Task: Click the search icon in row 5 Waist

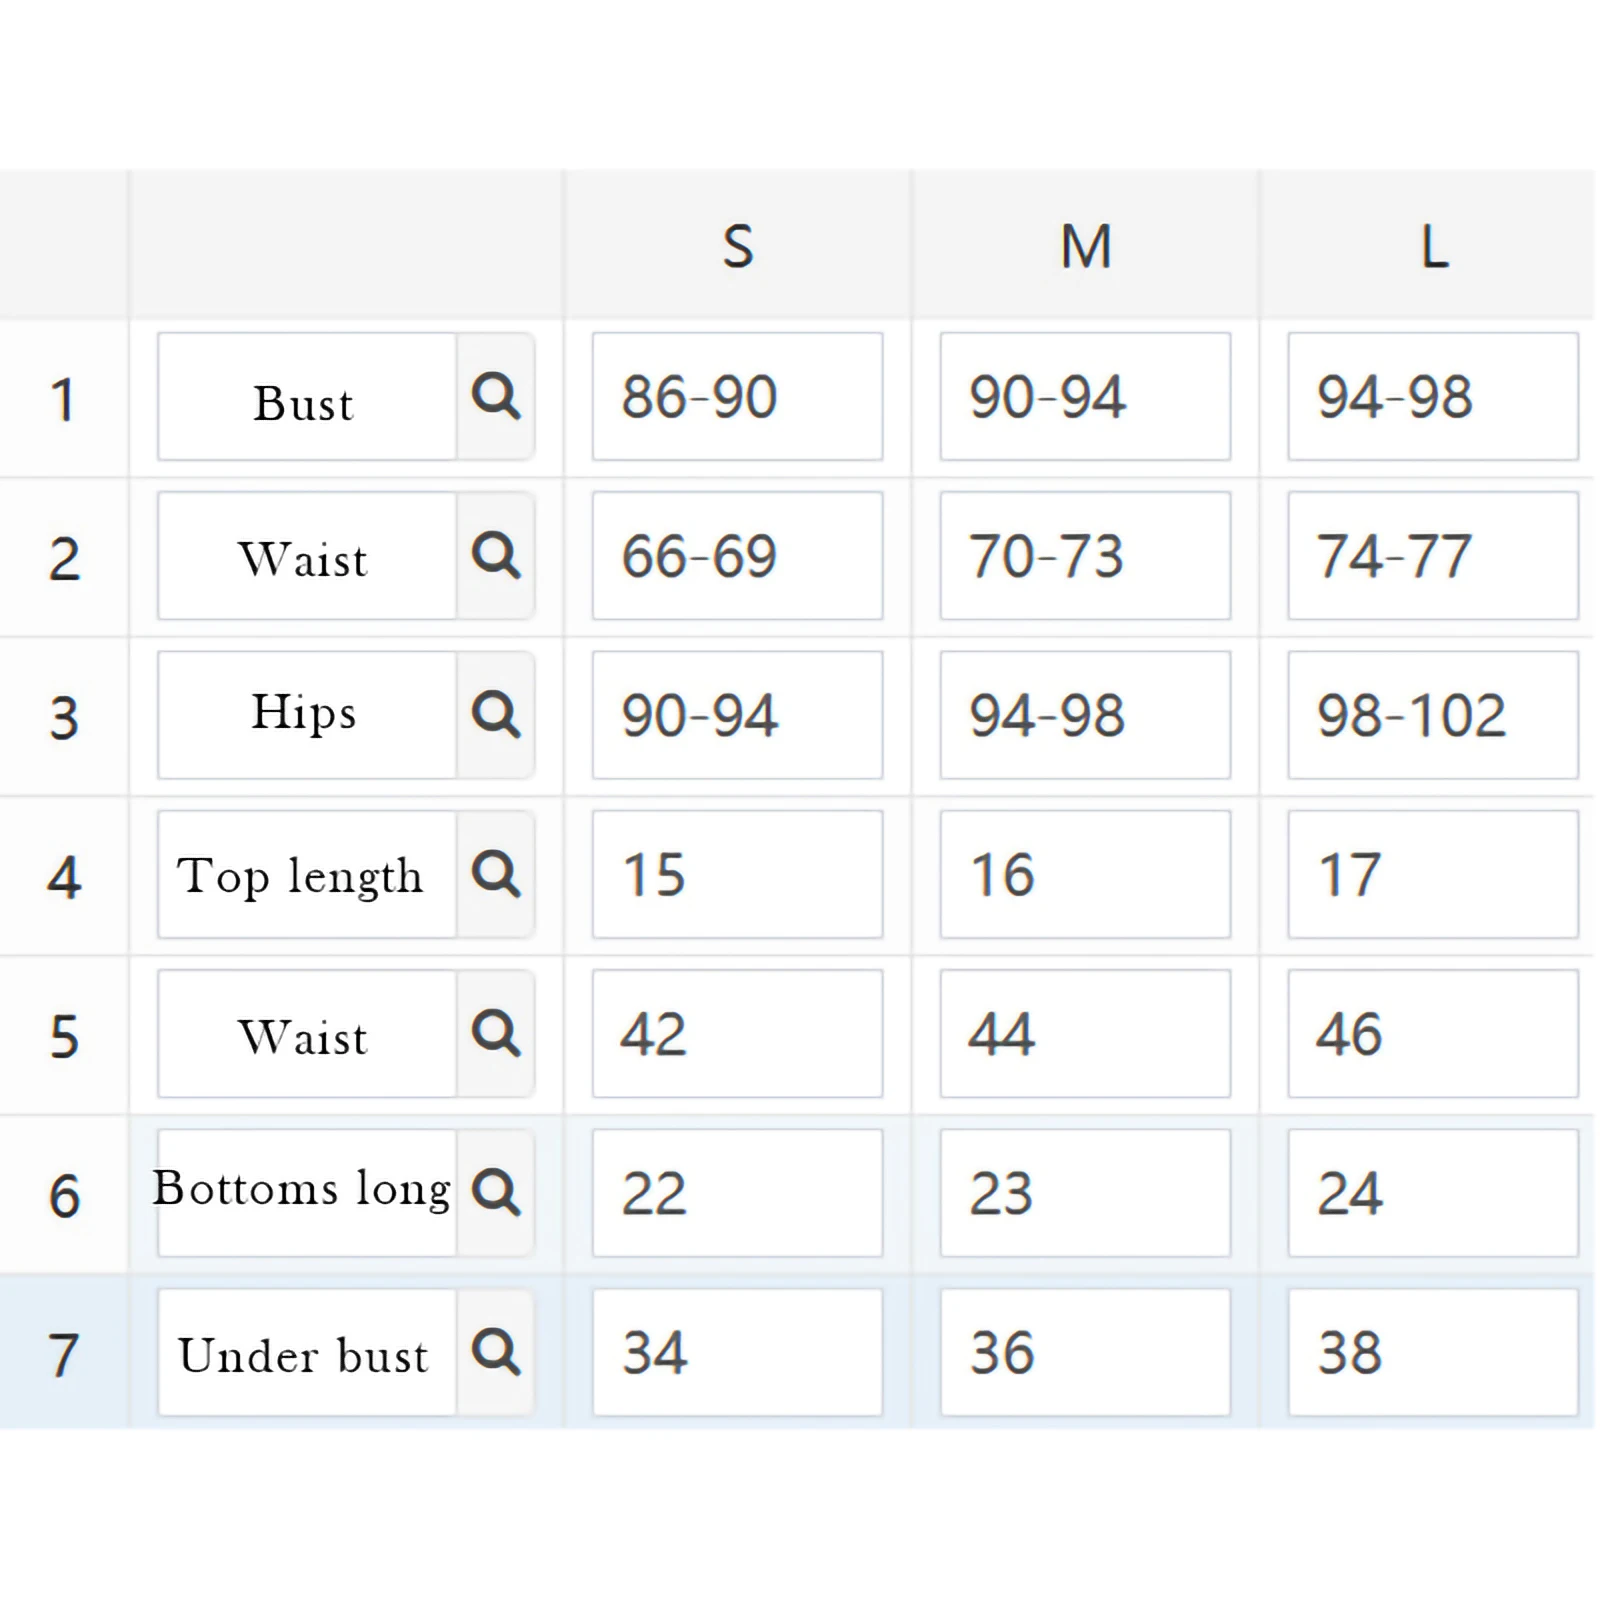Action: tap(496, 1034)
